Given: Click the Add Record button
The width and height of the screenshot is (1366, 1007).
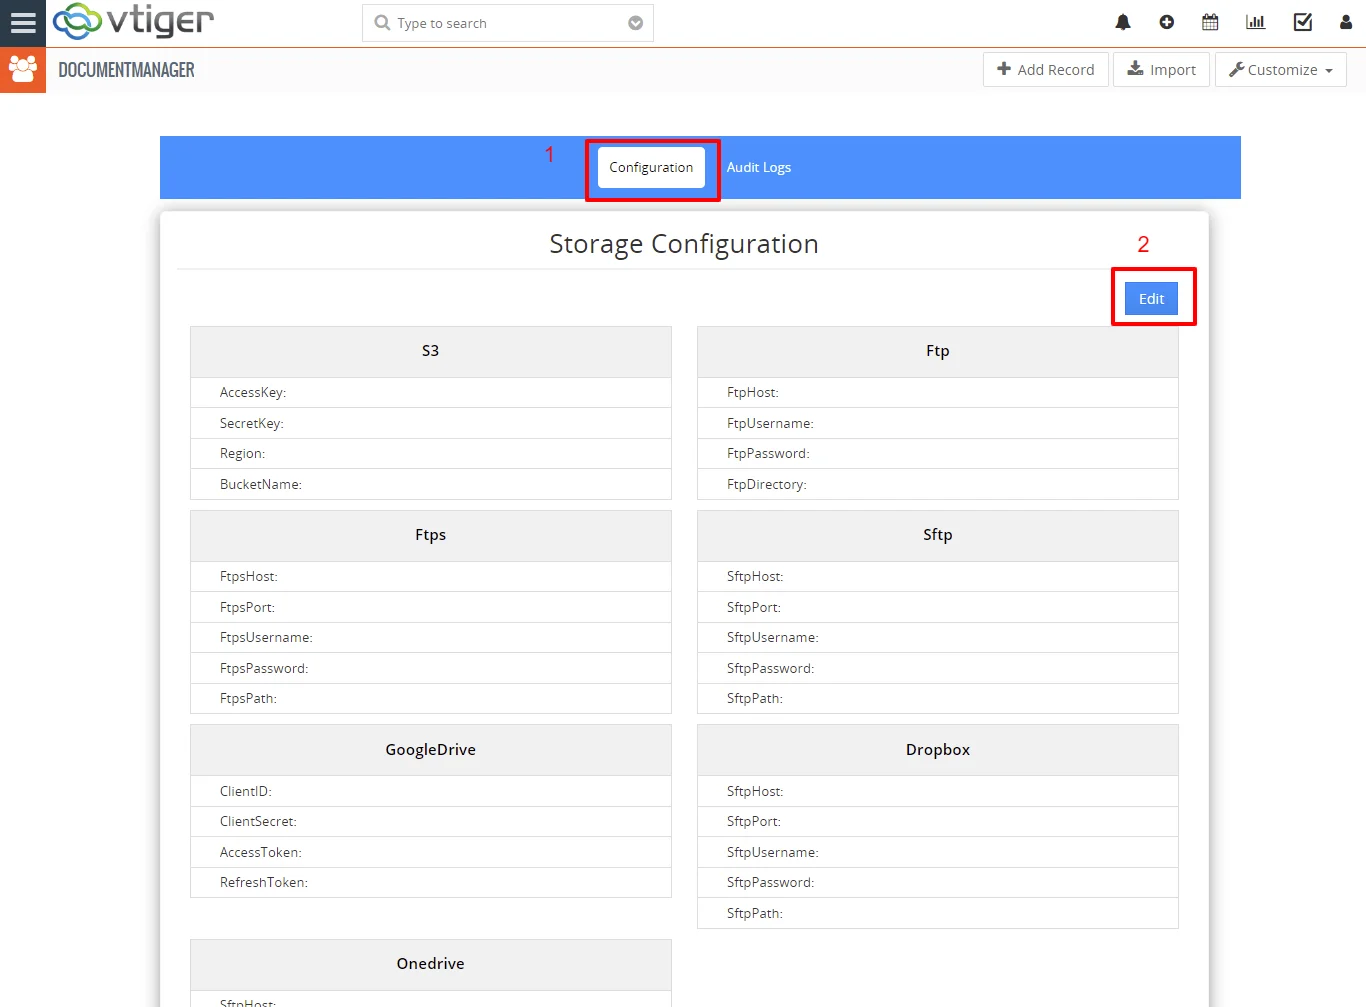Looking at the screenshot, I should (x=1045, y=70).
